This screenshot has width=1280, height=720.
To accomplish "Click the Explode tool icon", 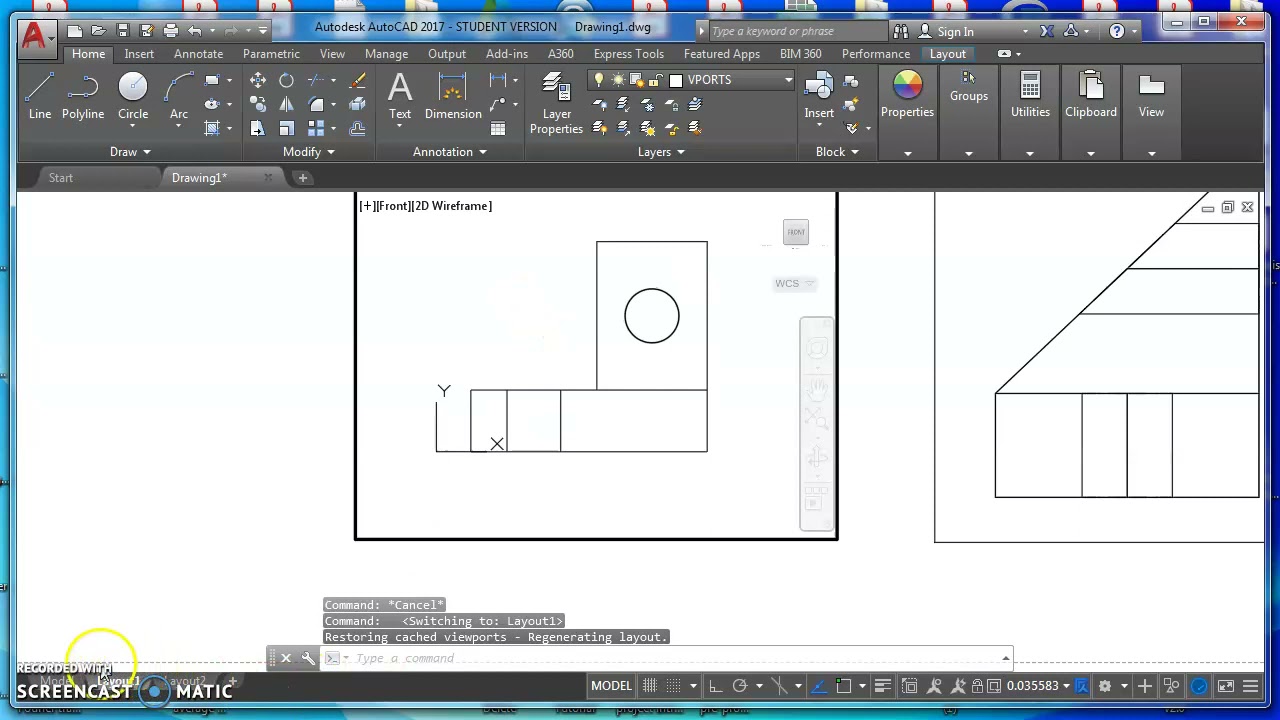I will point(358,104).
